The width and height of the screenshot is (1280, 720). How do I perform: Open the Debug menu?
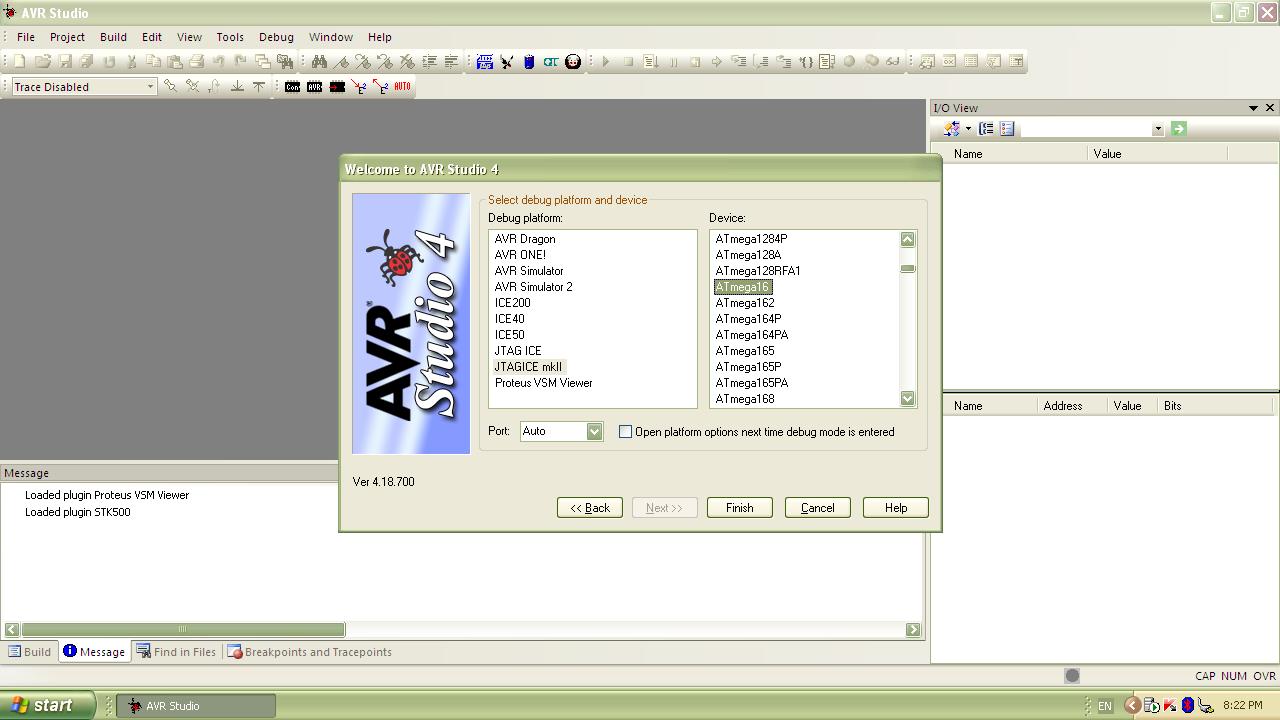(276, 37)
